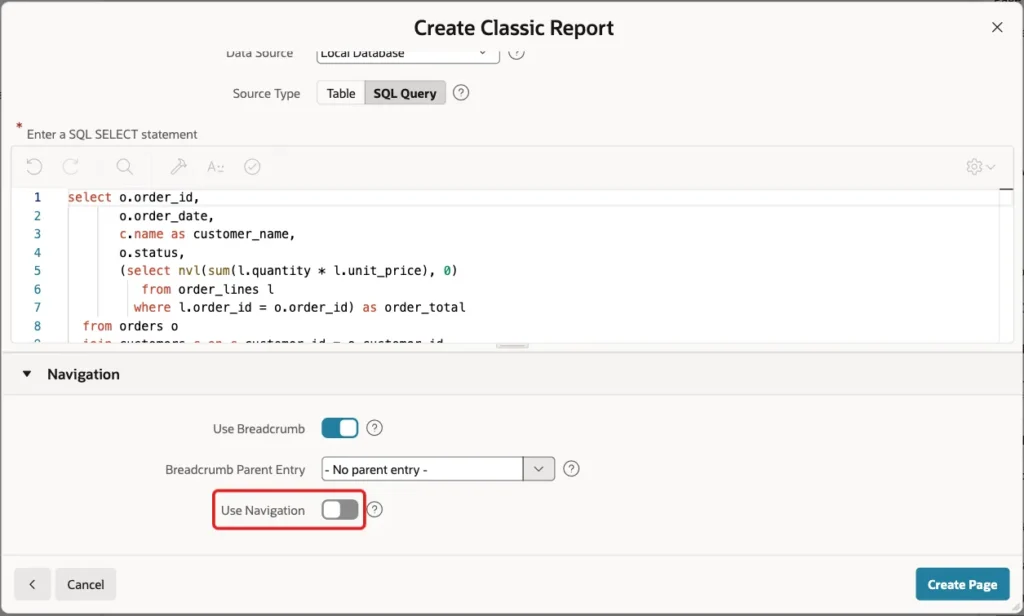Click the Use Breadcrumb label

click(x=259, y=429)
